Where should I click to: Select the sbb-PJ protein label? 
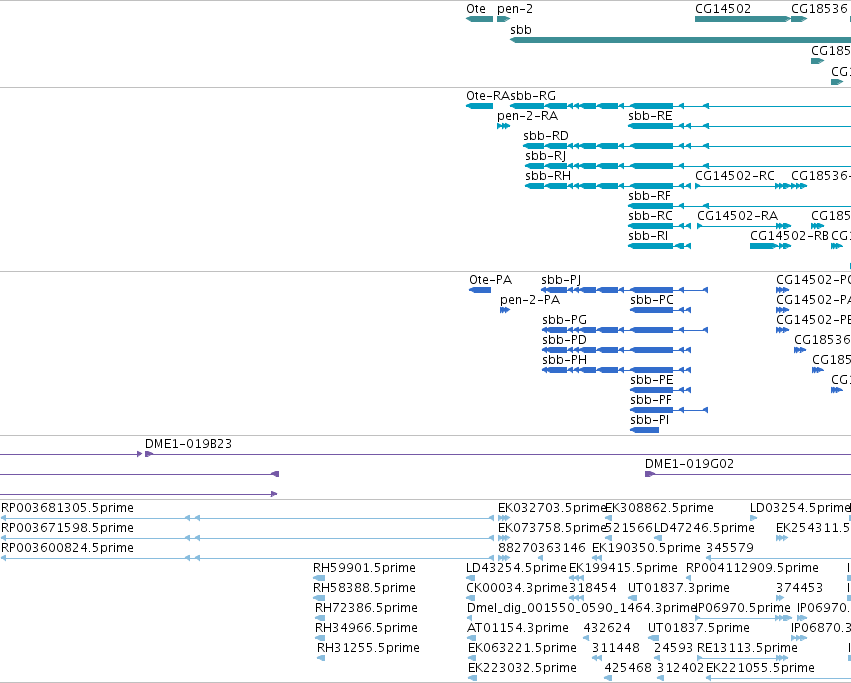(561, 280)
